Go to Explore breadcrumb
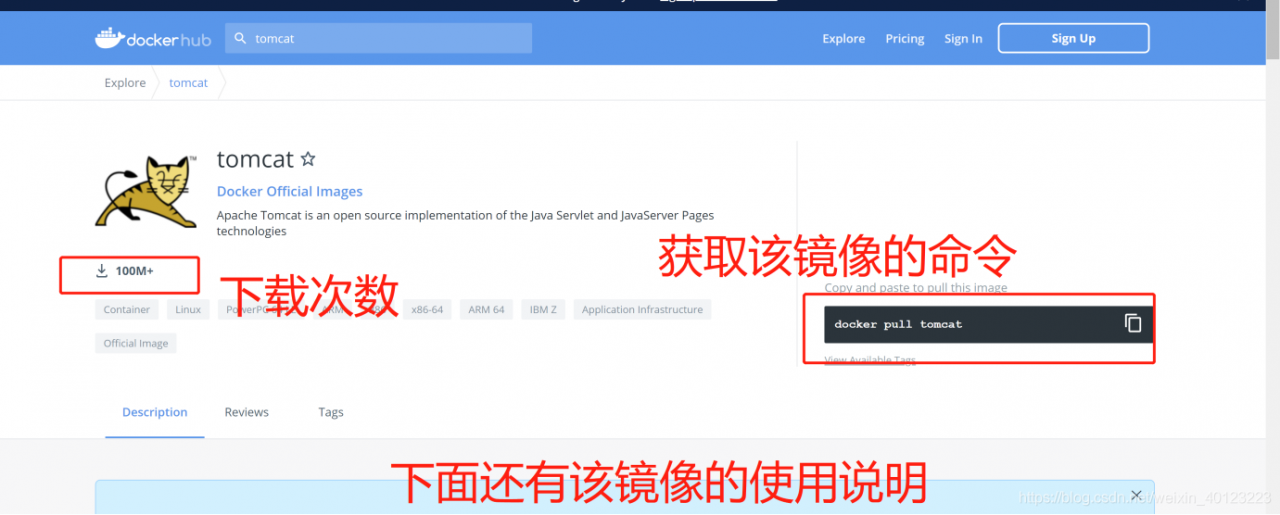 (125, 83)
